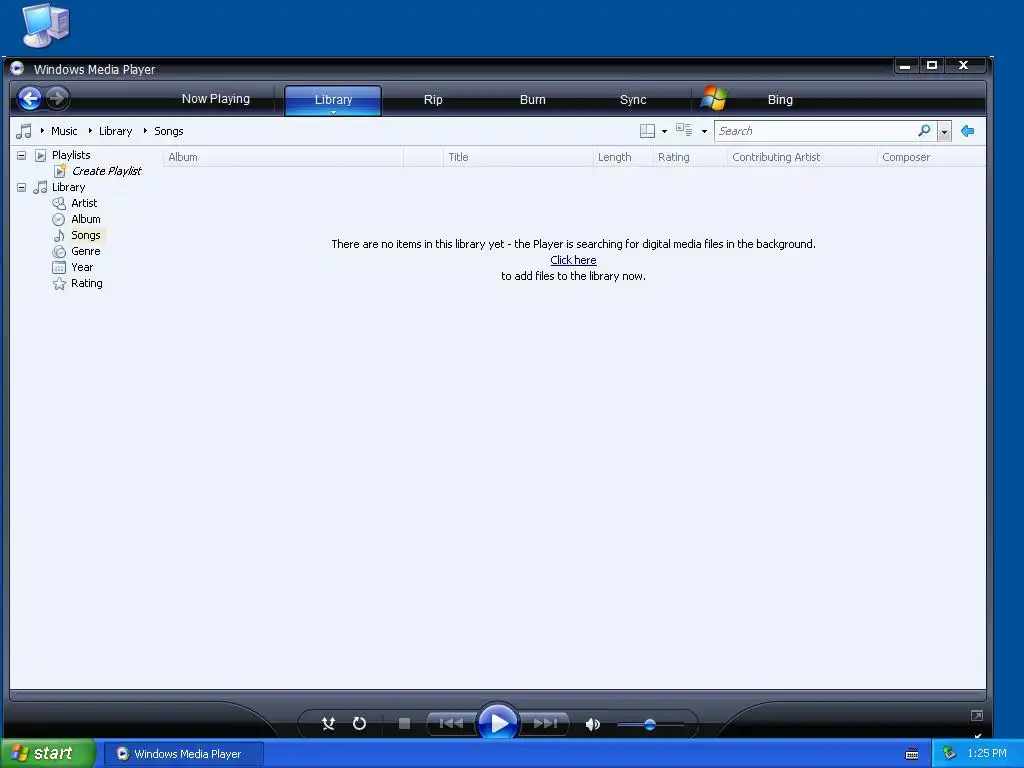Expand the Songs breadcrumb arrow
Viewport: 1024px width, 768px height.
[145, 131]
